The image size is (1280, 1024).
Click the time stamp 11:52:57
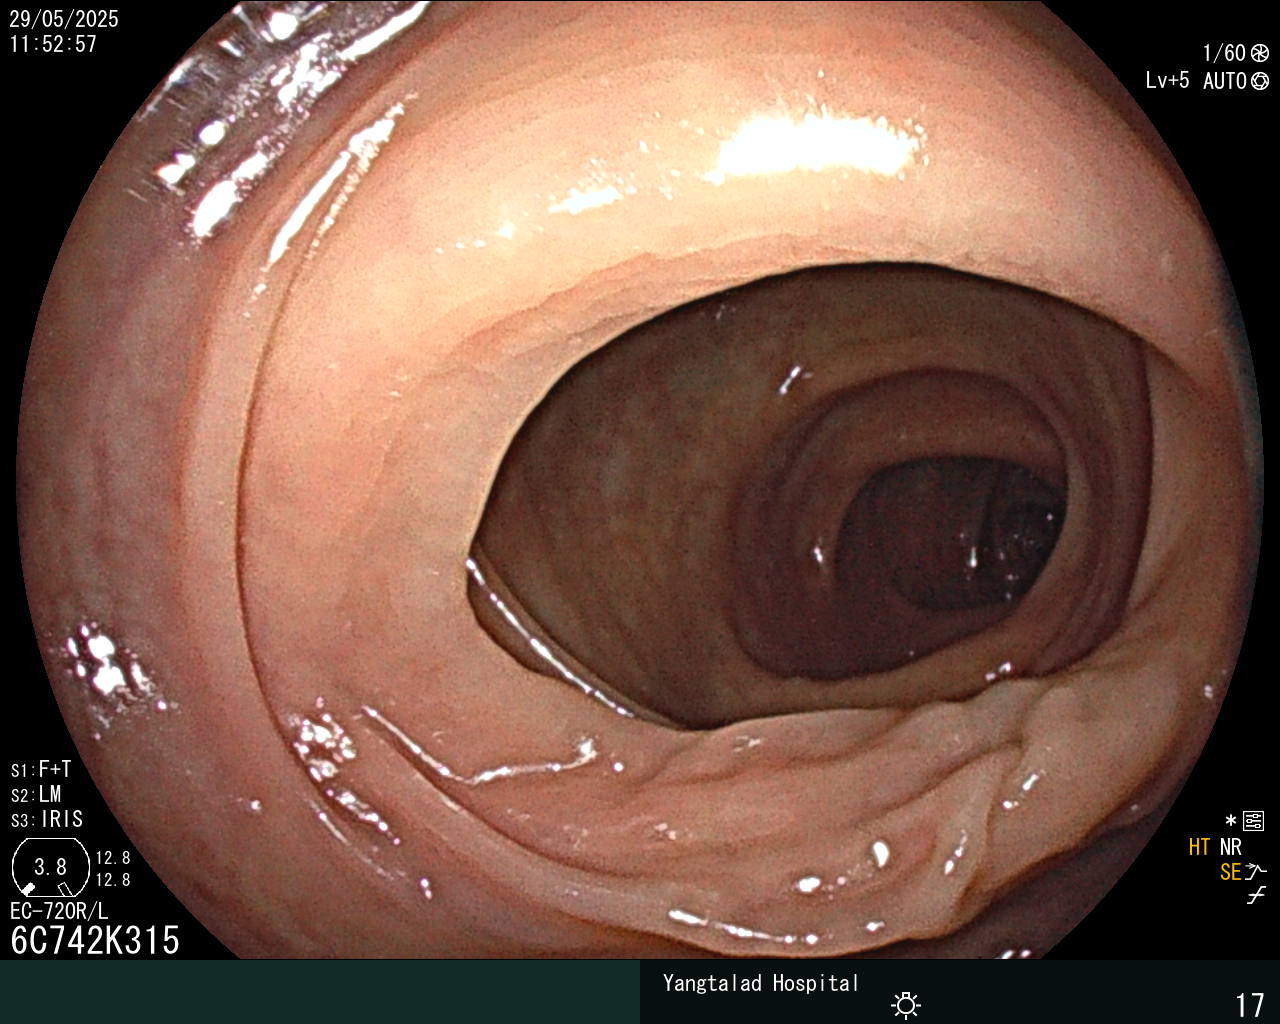click(x=54, y=44)
